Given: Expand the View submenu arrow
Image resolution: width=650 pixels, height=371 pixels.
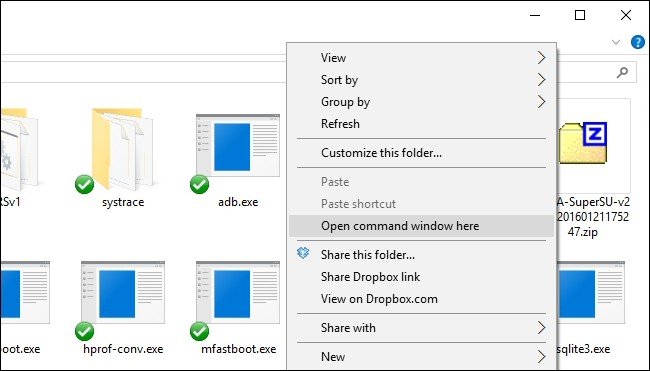Looking at the screenshot, I should (541, 58).
